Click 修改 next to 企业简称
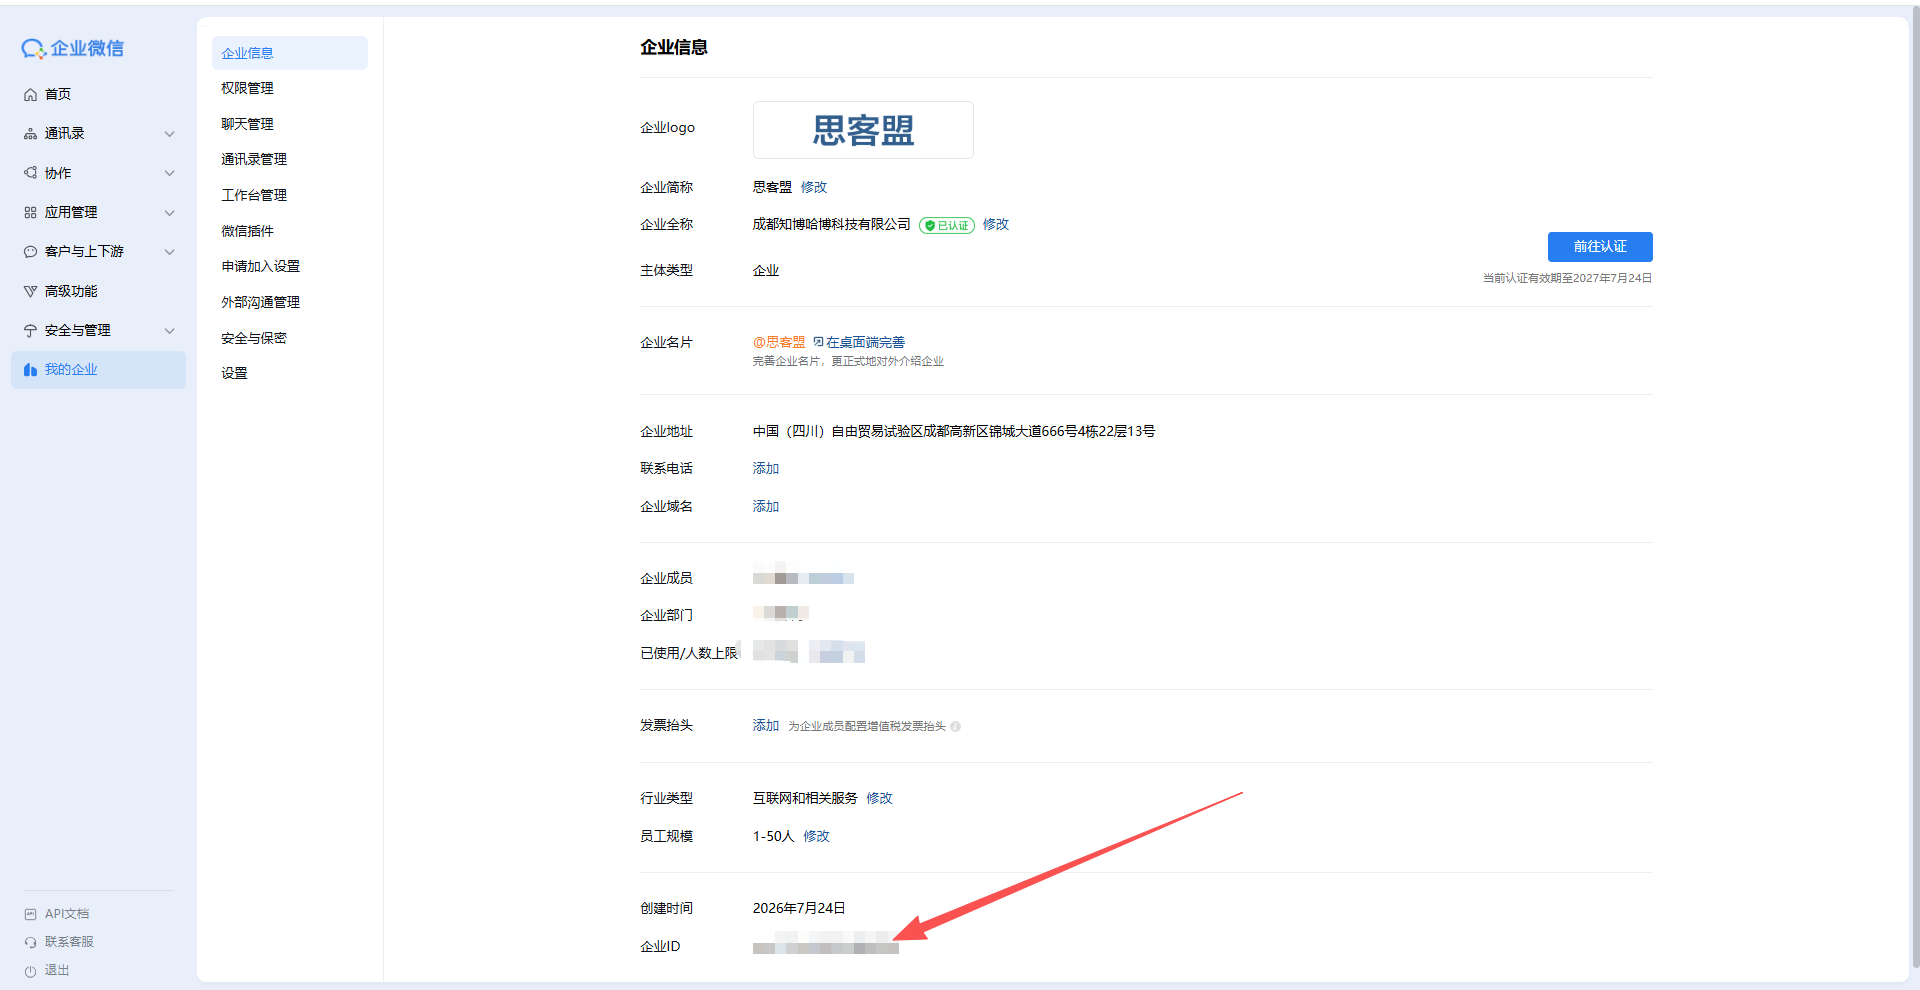Image resolution: width=1920 pixels, height=990 pixels. click(x=814, y=187)
